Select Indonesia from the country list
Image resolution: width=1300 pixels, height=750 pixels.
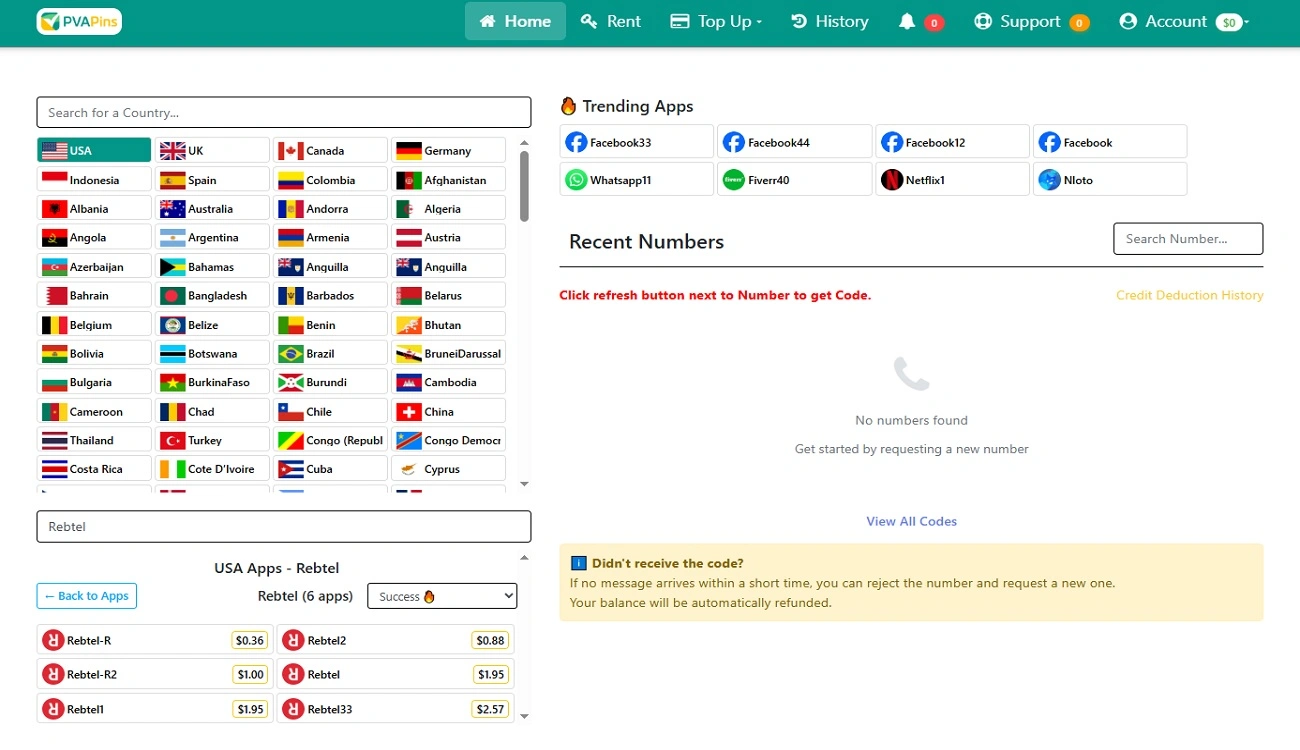click(94, 179)
